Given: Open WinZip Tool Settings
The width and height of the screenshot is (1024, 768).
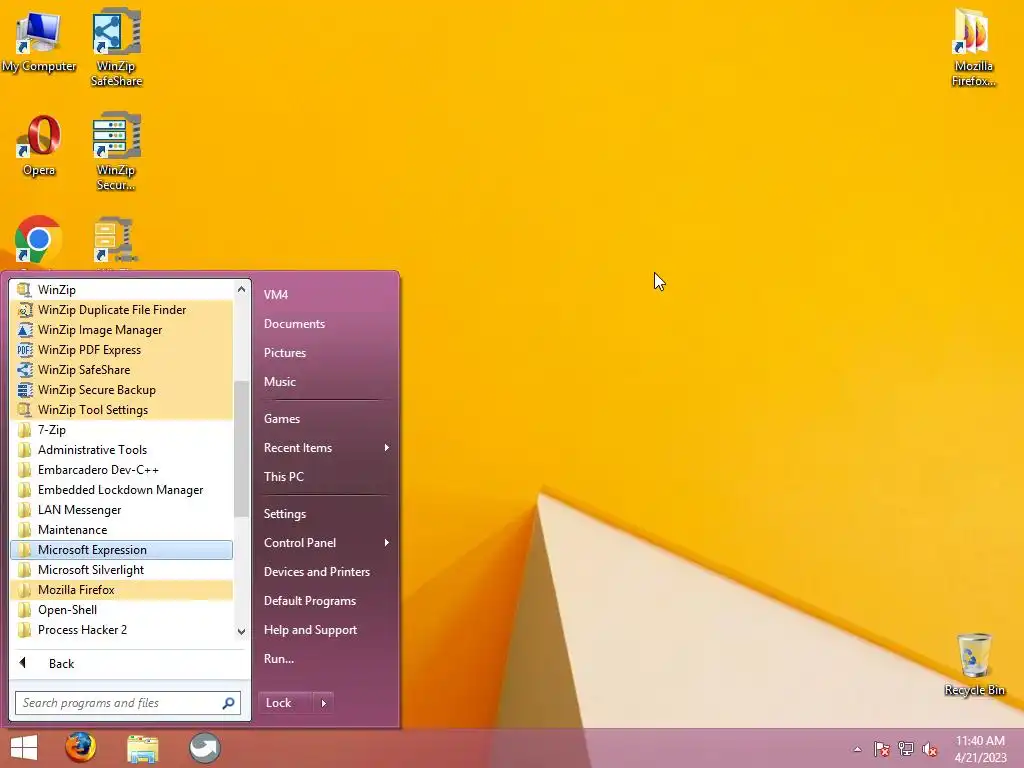Looking at the screenshot, I should coord(121,409).
